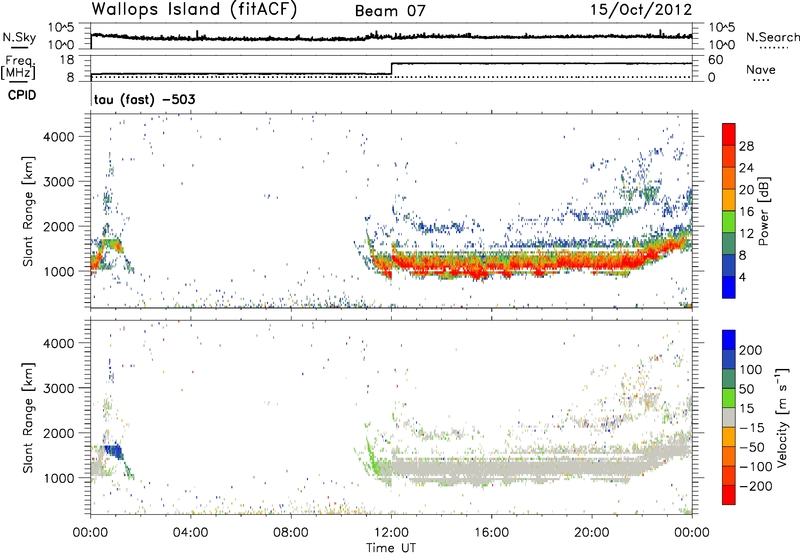
Task: Click the 20:00 time tick label
Action: (x=592, y=533)
